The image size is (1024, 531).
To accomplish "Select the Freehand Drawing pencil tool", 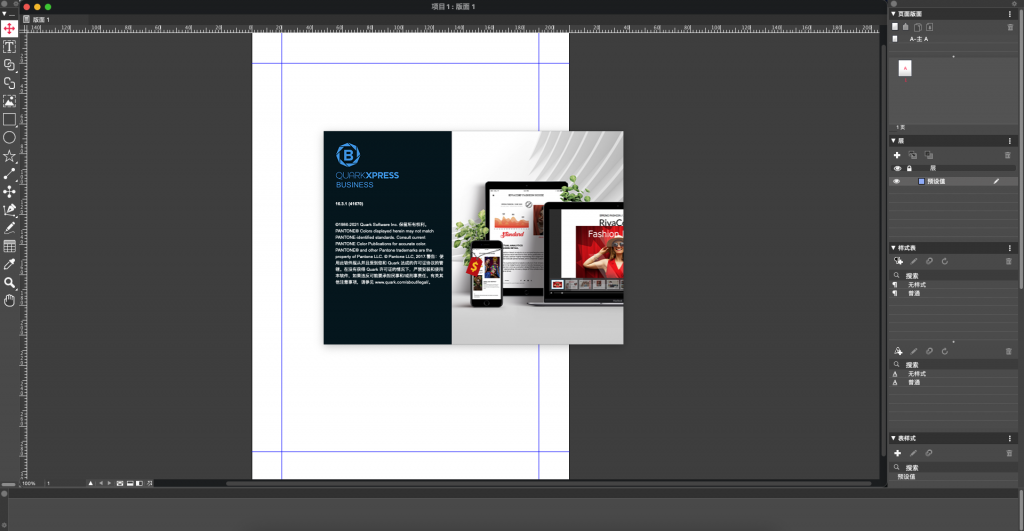I will click(x=9, y=227).
